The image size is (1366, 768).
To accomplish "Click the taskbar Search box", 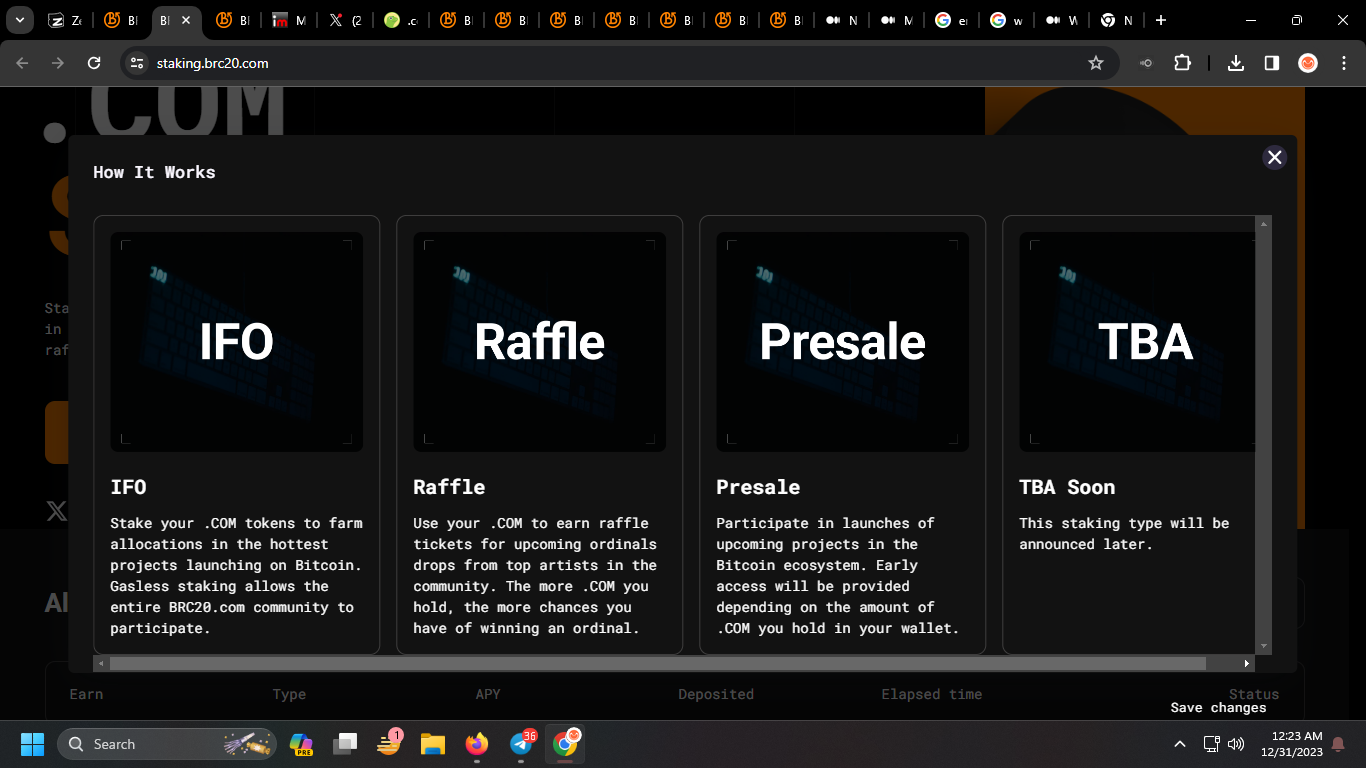I will tap(166, 744).
